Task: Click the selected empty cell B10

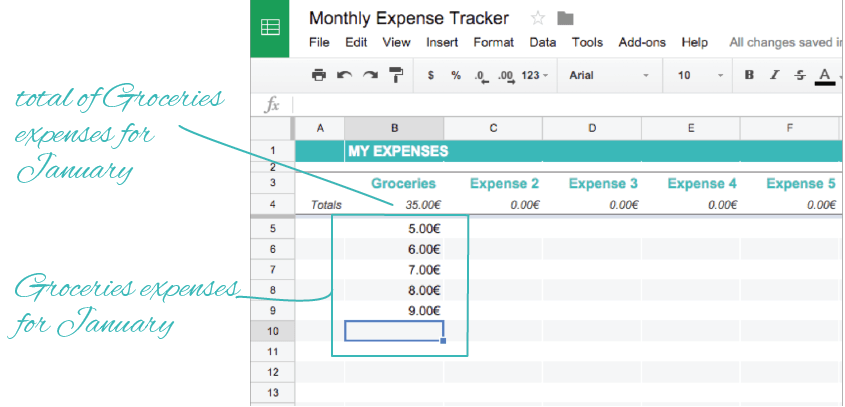Action: point(394,331)
